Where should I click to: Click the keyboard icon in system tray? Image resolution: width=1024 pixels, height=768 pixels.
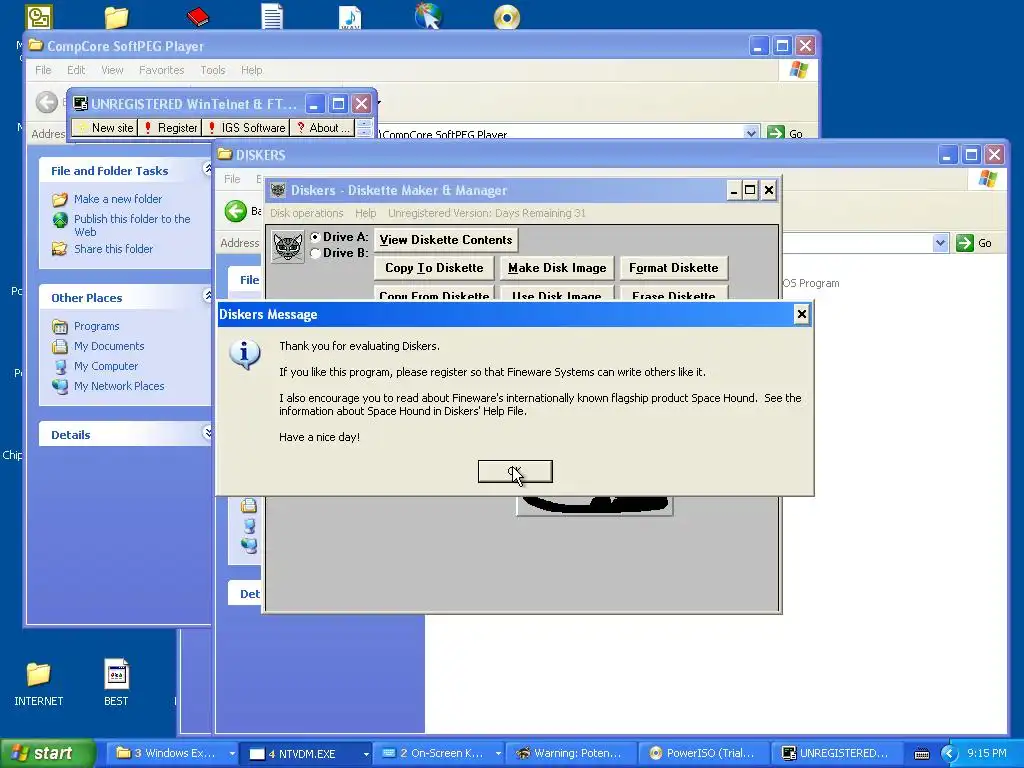tap(921, 754)
